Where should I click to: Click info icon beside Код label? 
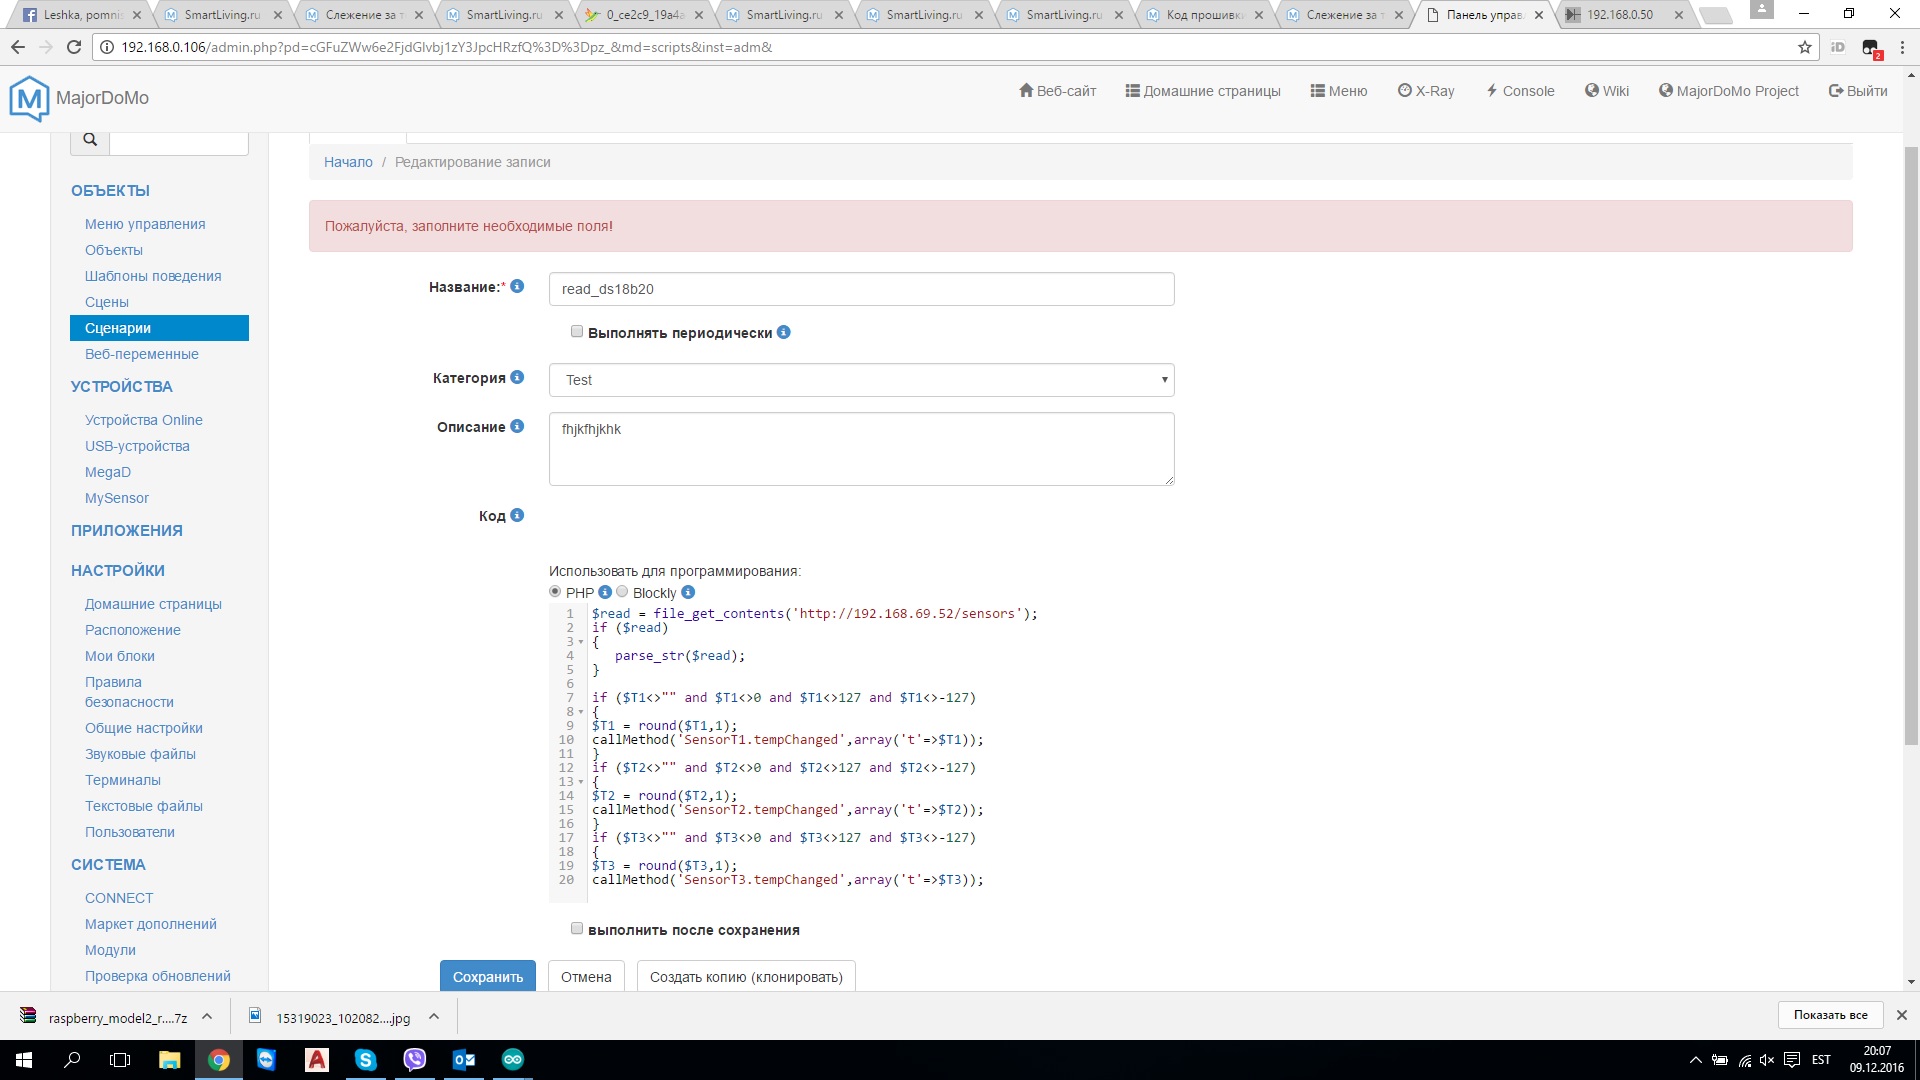[x=517, y=516]
